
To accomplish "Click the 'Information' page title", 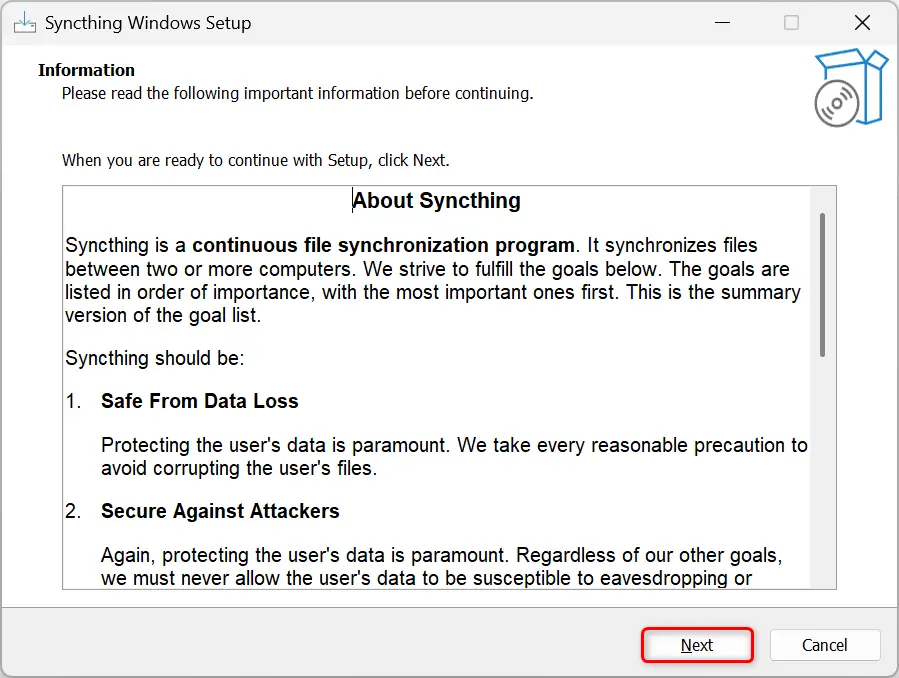I will click(87, 70).
